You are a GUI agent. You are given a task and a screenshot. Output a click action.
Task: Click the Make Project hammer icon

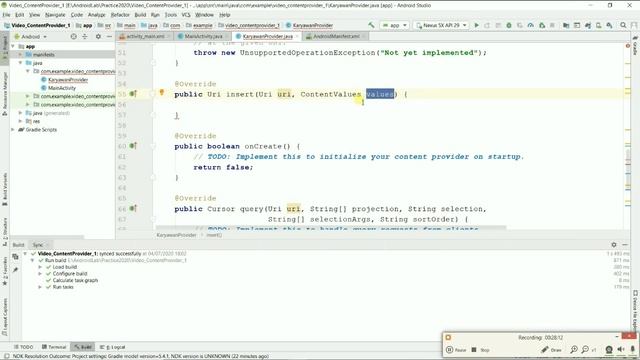[x=371, y=25]
